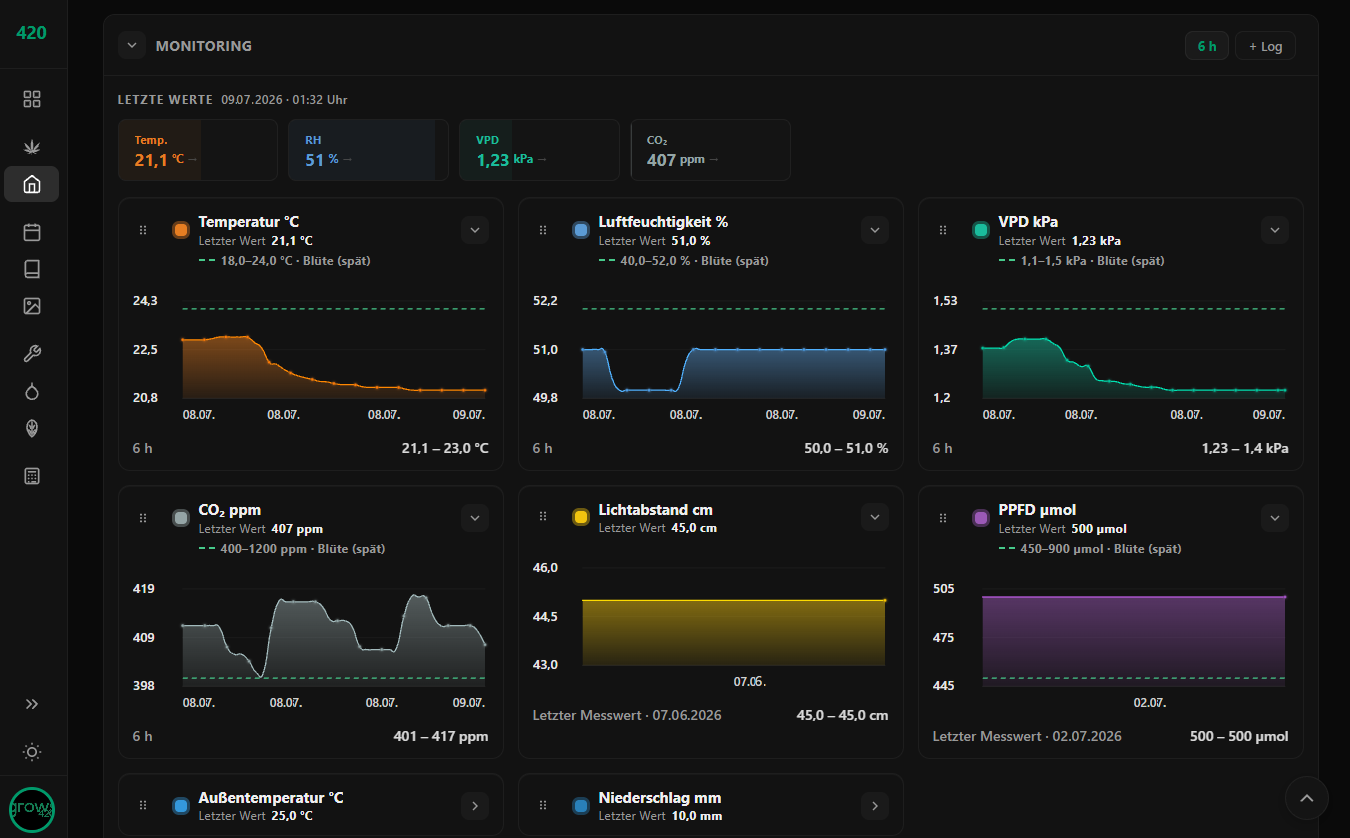The image size is (1350, 838).
Task: Open the Temperatur °C card dropdown chevron
Action: point(475,230)
